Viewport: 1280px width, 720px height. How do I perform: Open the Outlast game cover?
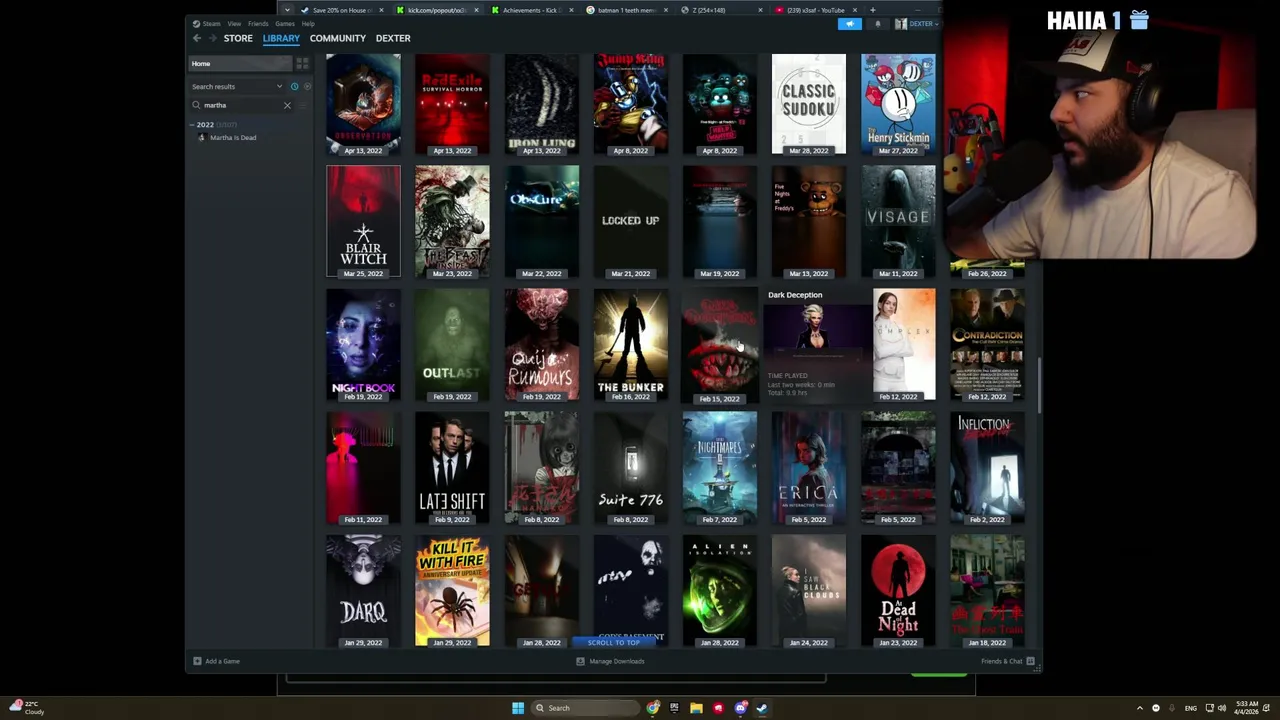452,344
